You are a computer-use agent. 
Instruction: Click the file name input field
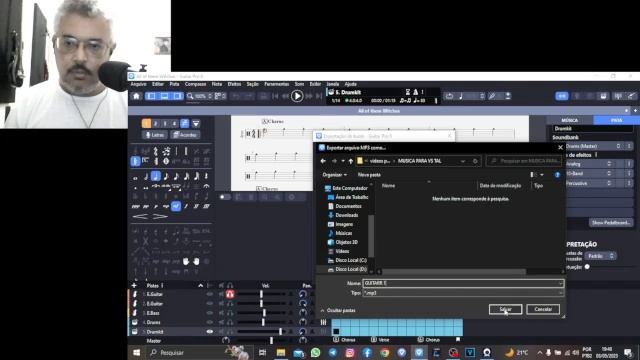[x=463, y=283]
